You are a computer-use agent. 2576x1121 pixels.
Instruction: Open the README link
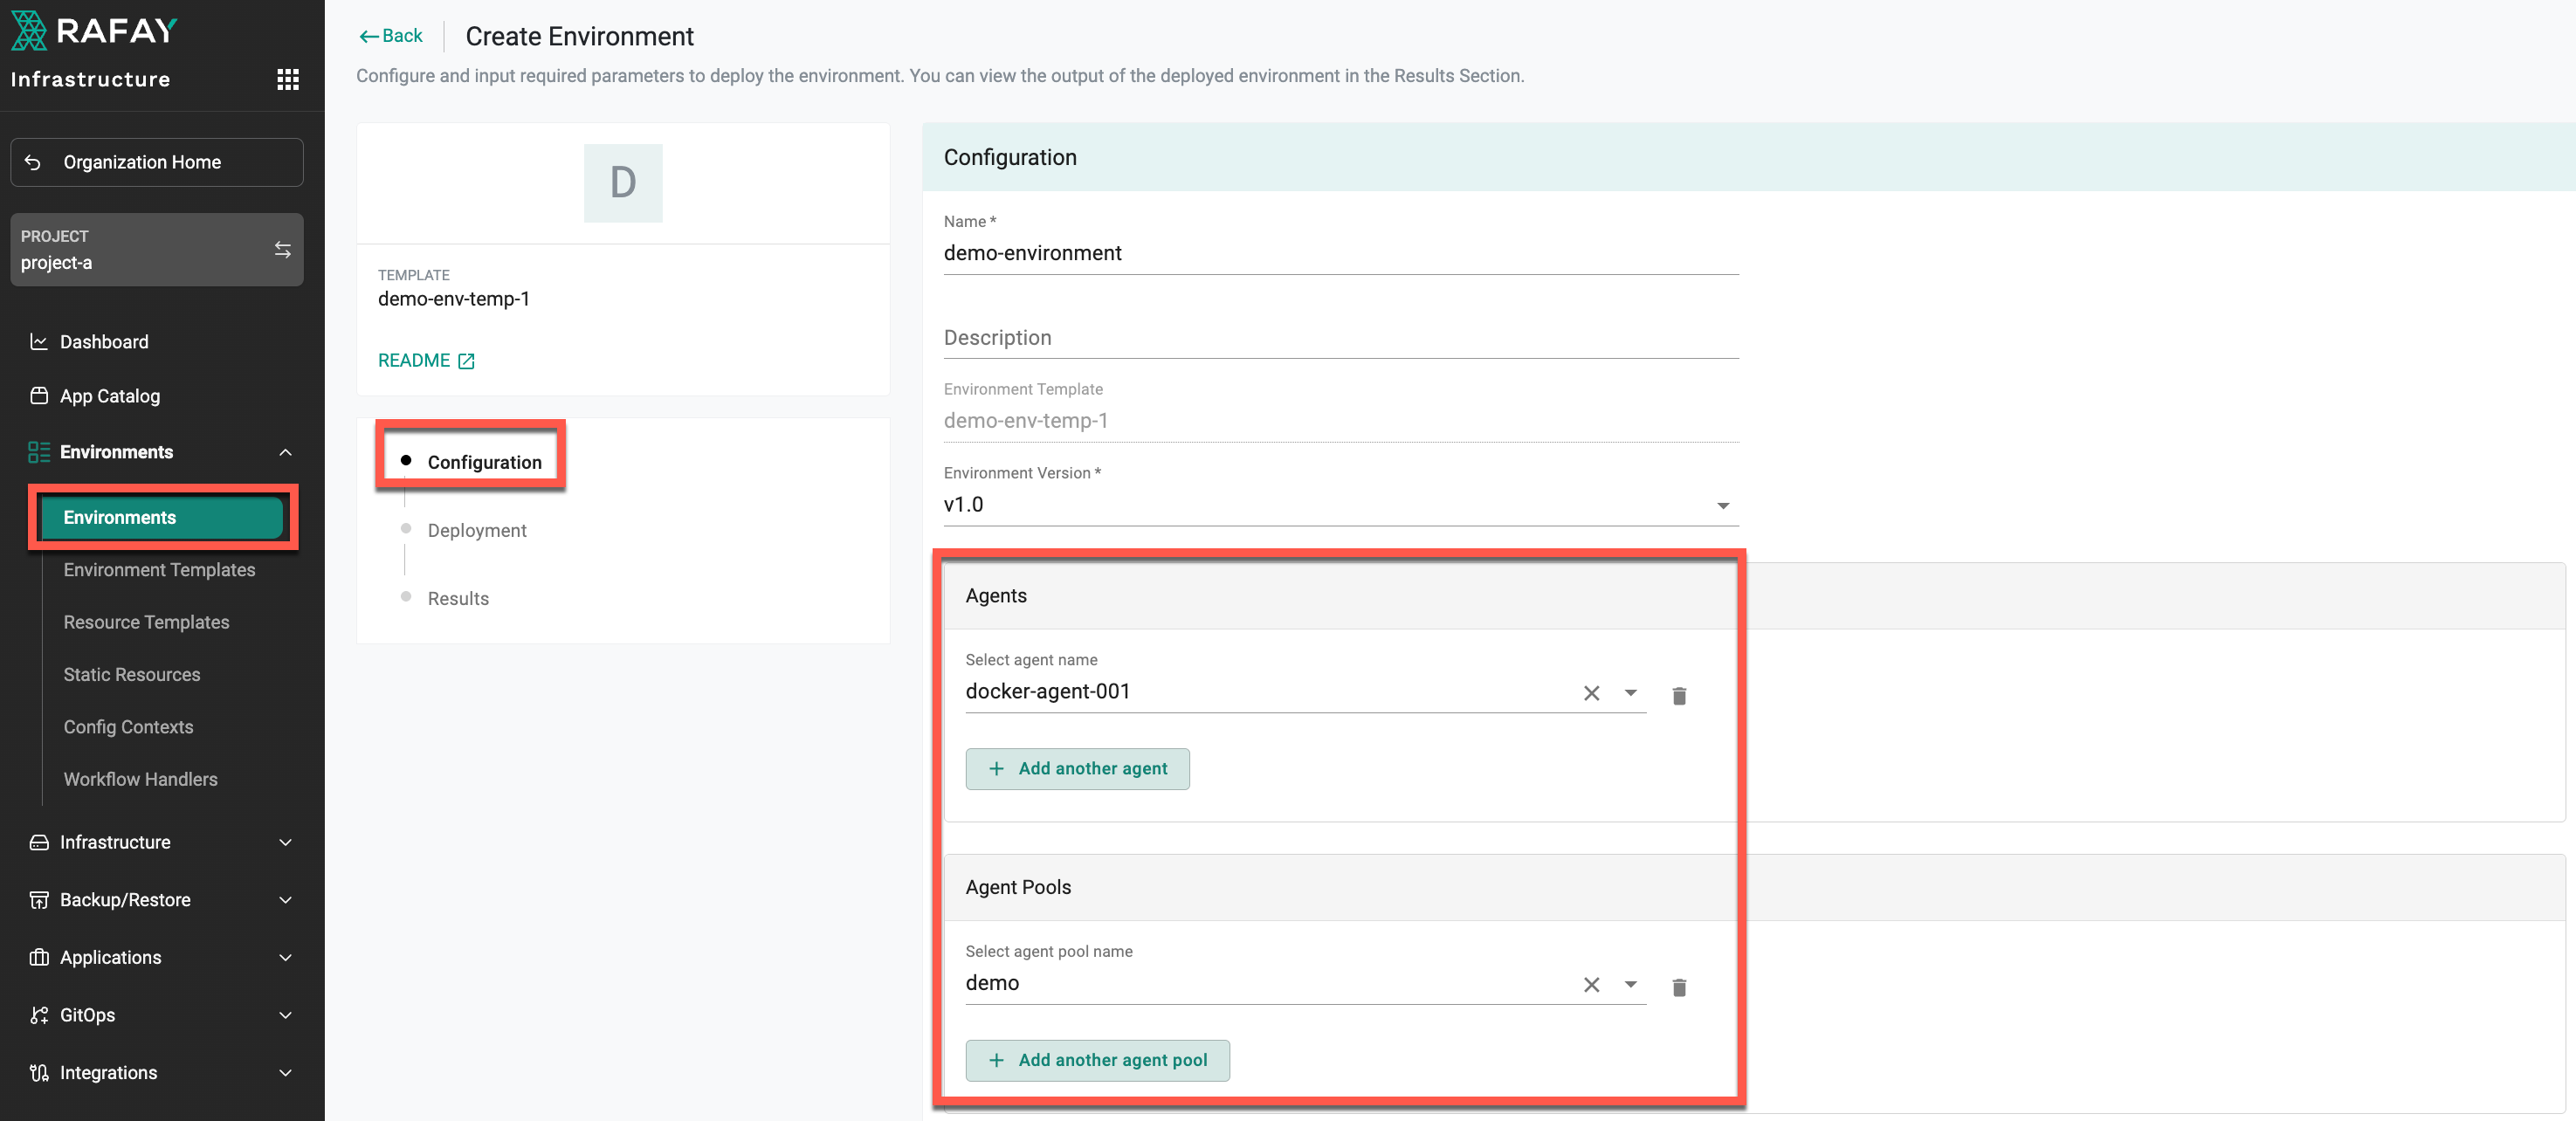click(425, 361)
